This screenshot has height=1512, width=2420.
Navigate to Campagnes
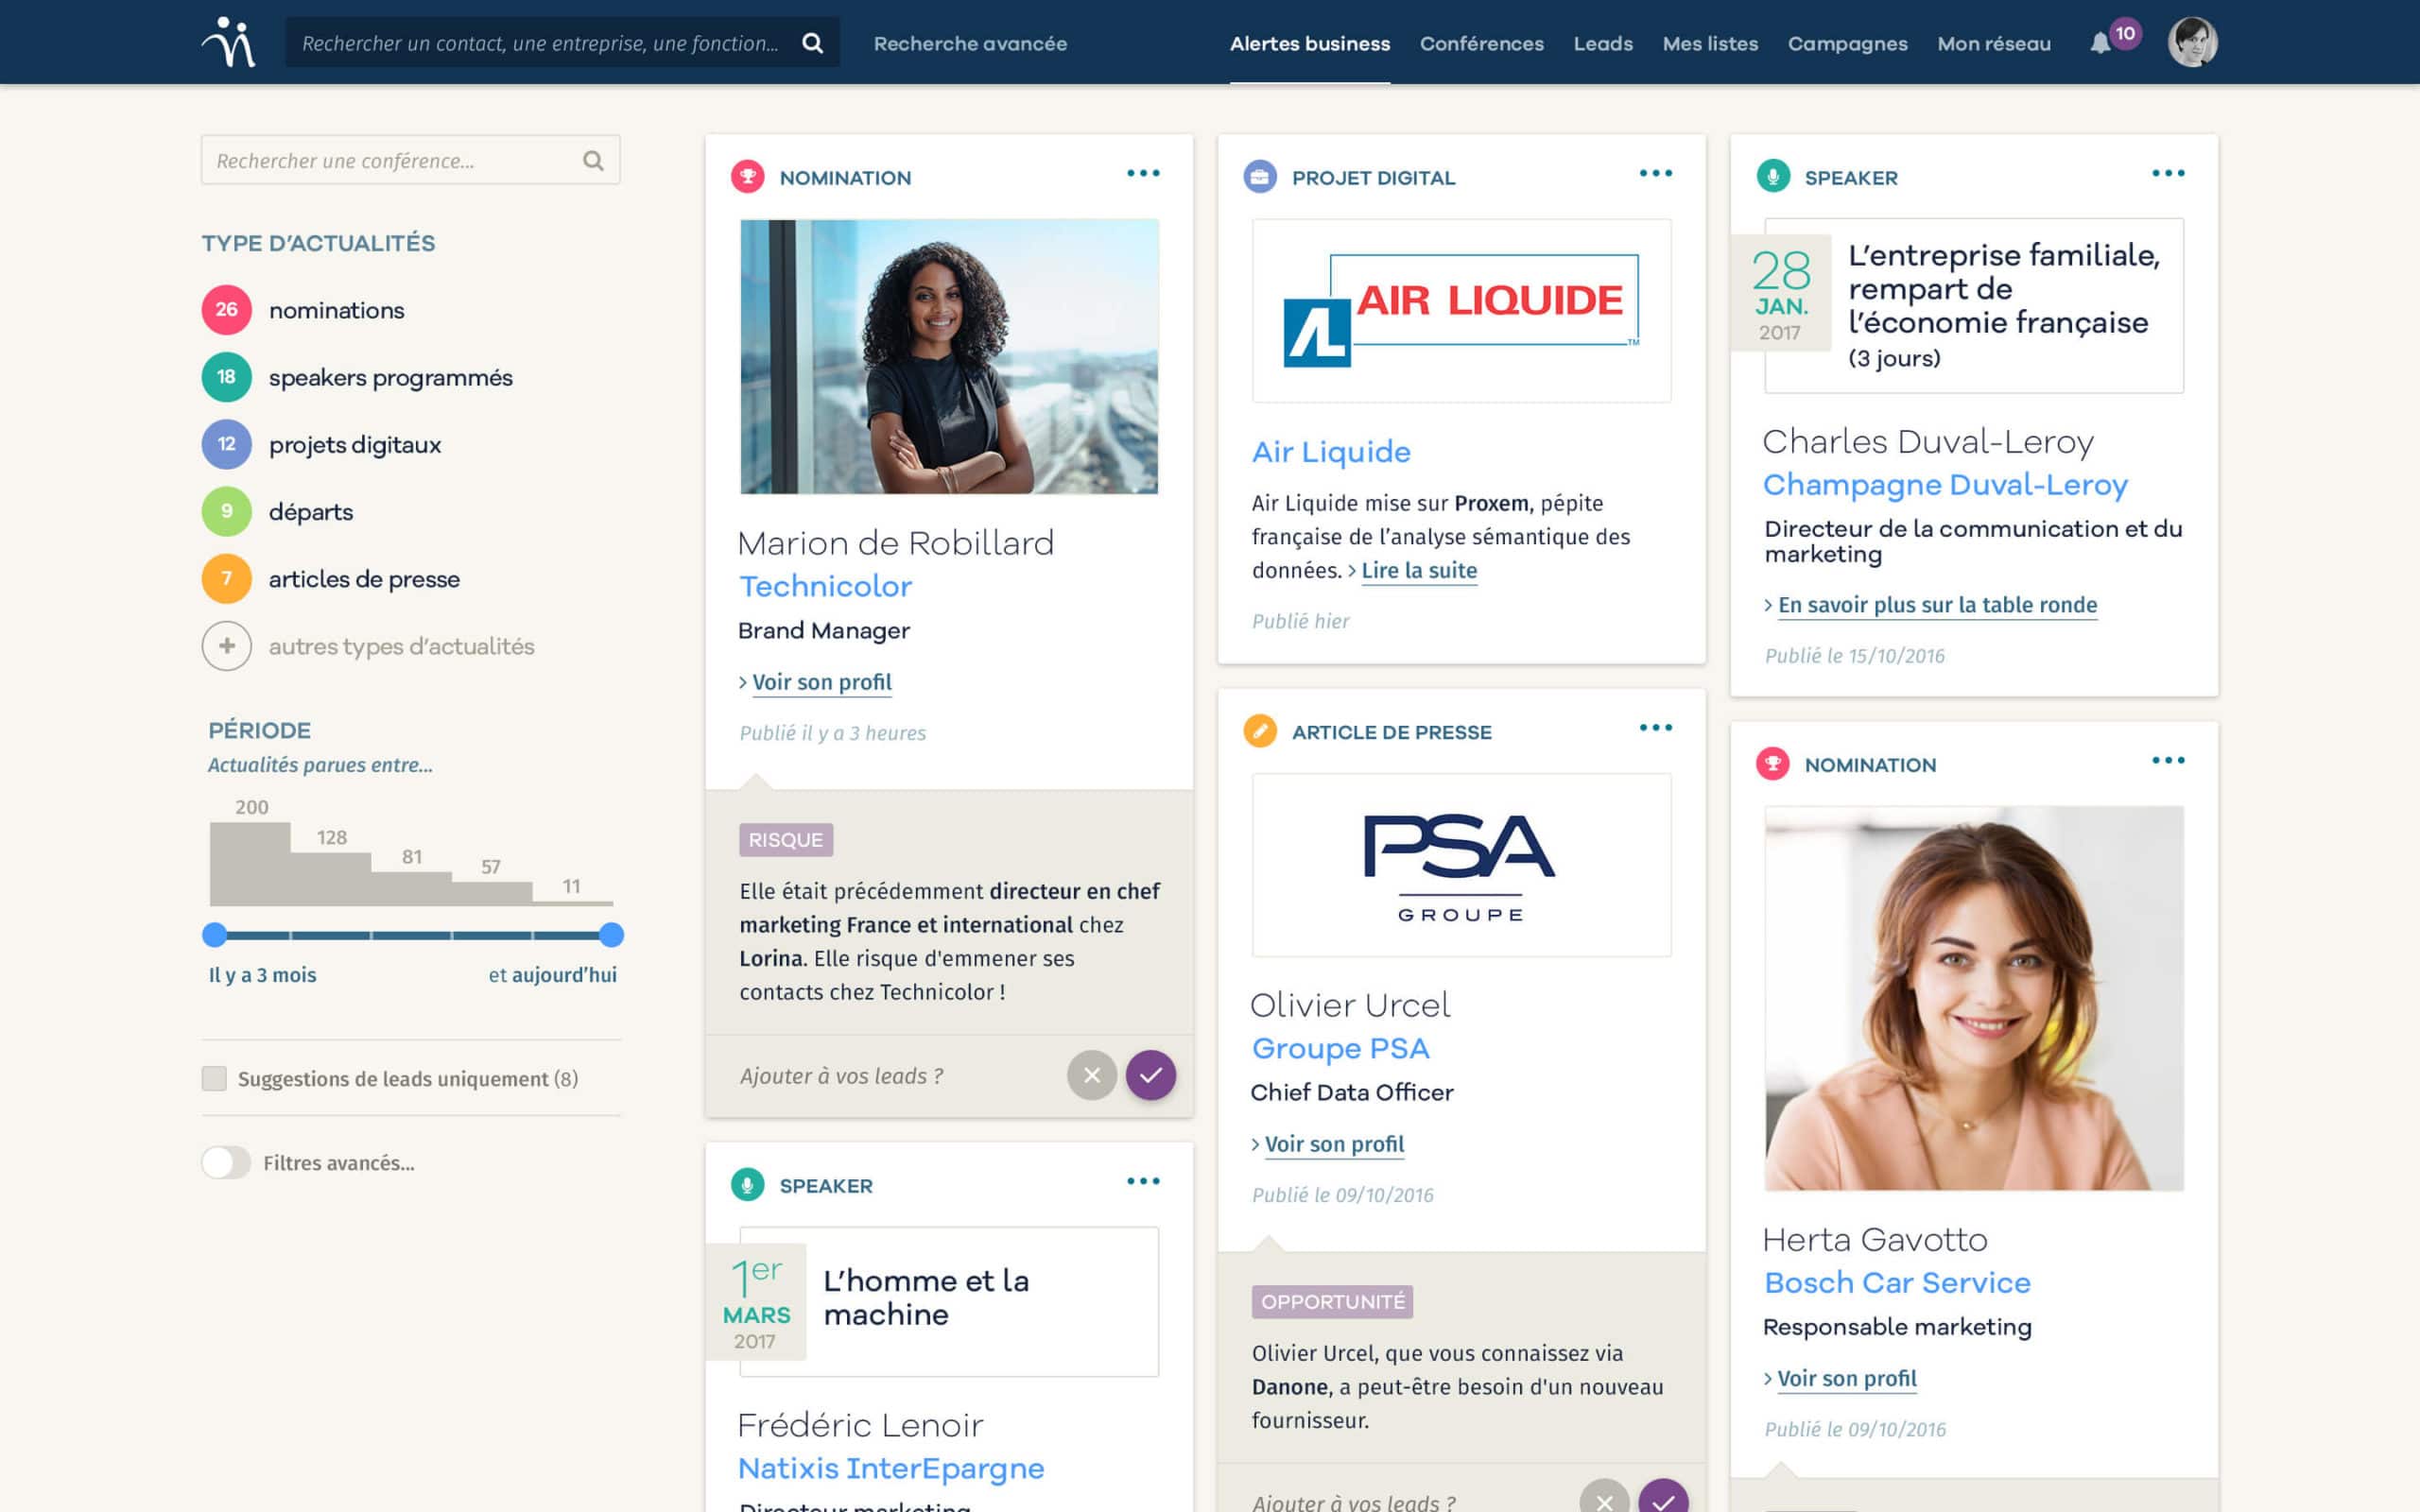pos(1848,44)
